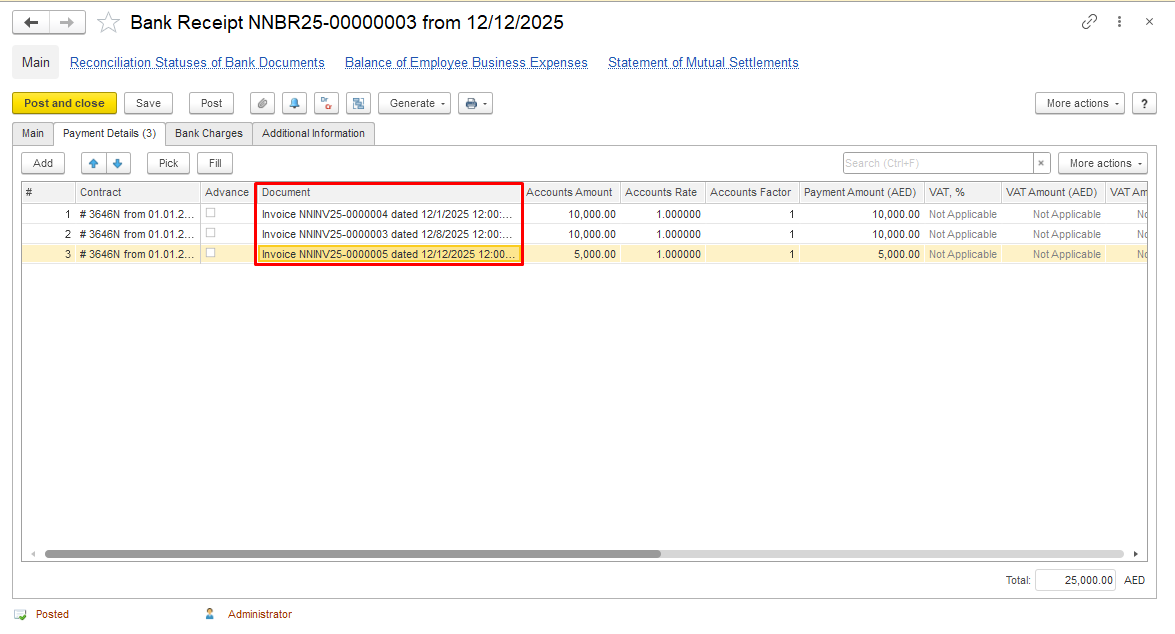Click the VAT, % column header
Viewport: 1175px width, 634px height.
(x=963, y=193)
